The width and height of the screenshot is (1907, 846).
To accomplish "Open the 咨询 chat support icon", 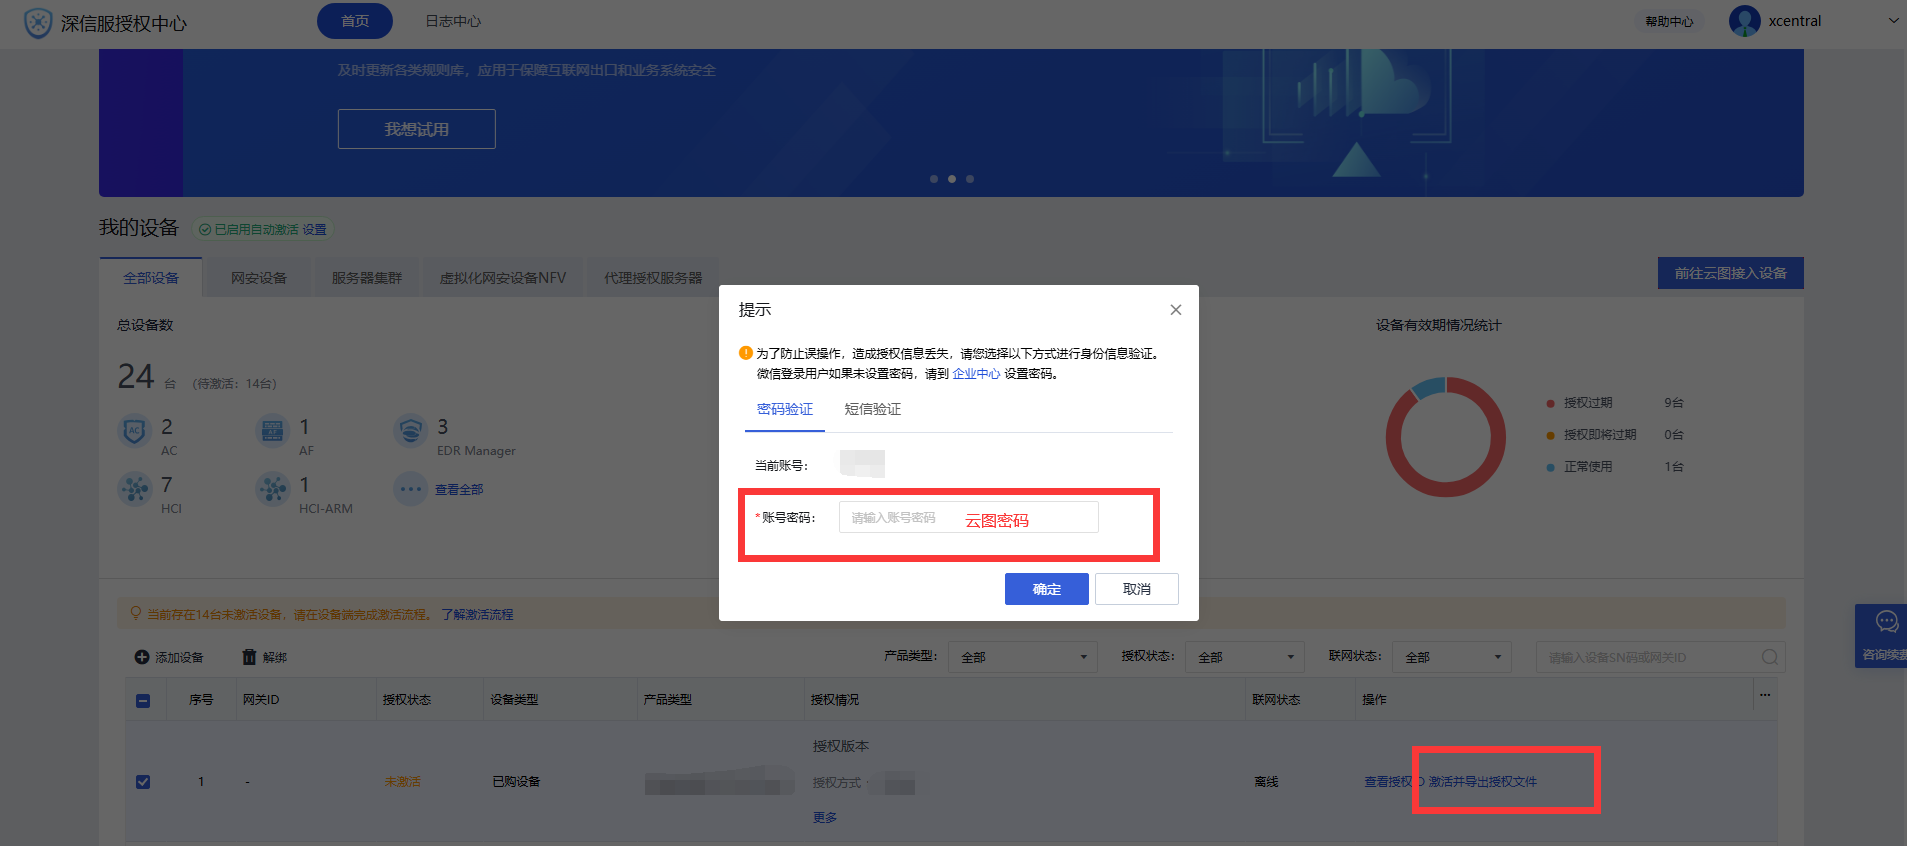I will pos(1887,622).
